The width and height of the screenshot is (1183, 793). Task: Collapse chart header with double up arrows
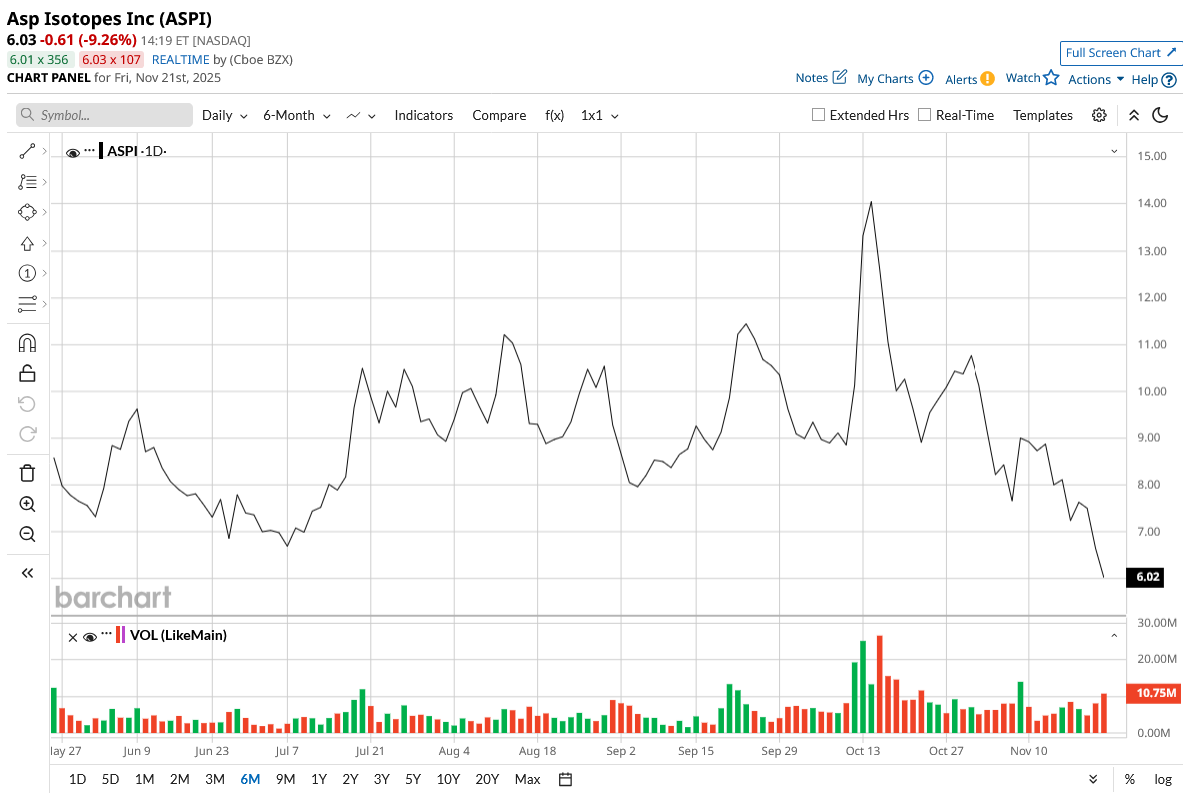tap(1133, 115)
